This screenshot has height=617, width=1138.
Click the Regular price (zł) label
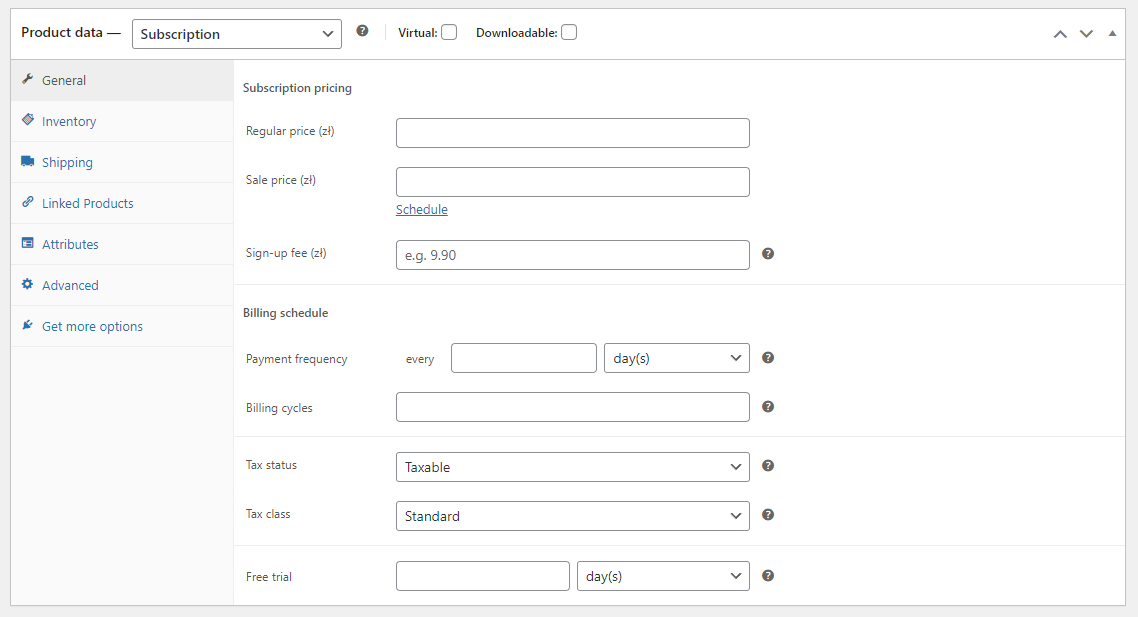pyautogui.click(x=290, y=131)
